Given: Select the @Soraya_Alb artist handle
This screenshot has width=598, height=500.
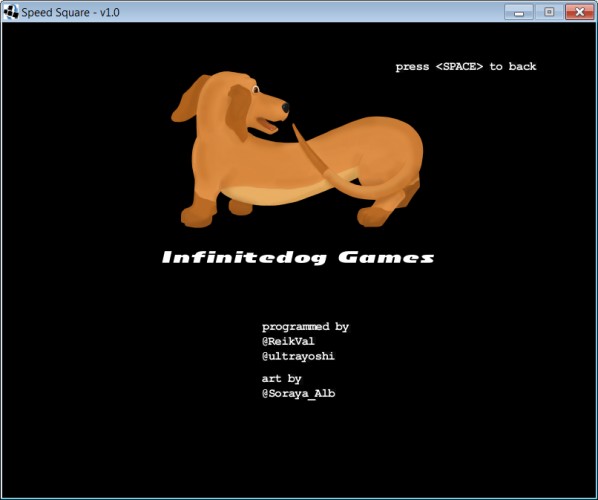Looking at the screenshot, I should (299, 394).
